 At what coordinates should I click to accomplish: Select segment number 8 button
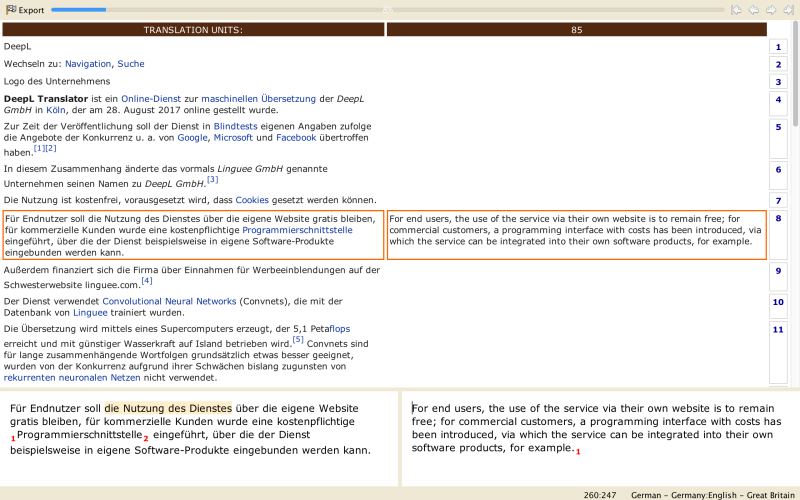click(778, 235)
